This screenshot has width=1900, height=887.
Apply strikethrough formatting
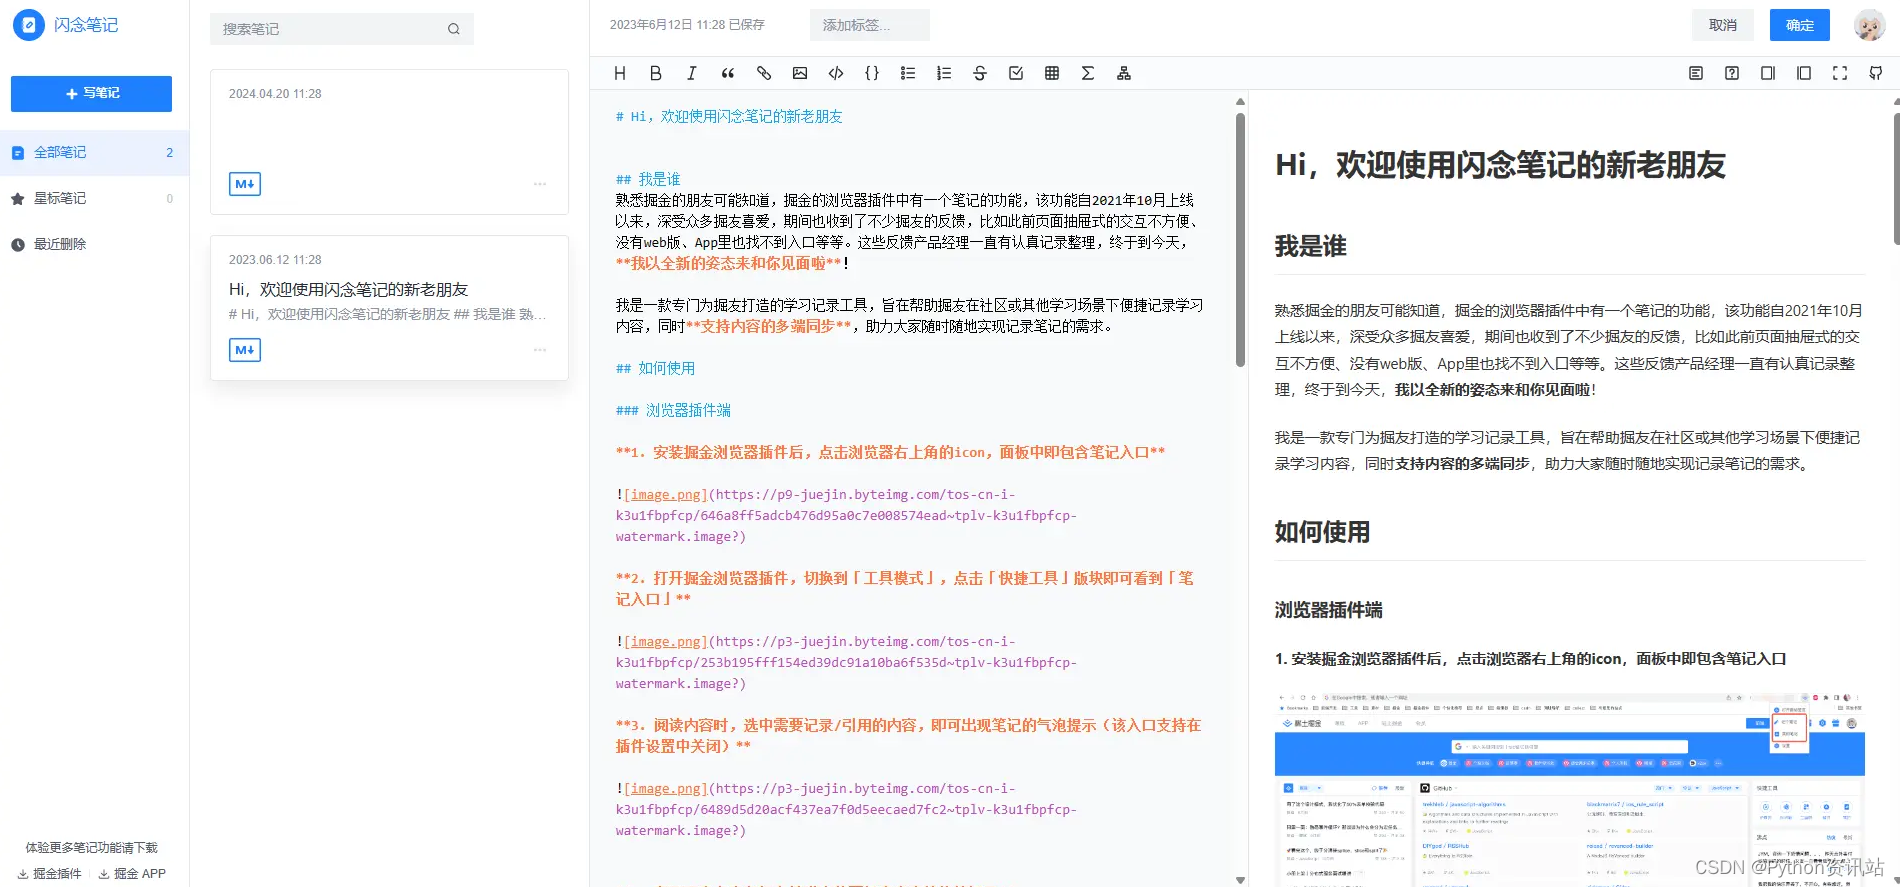click(980, 73)
